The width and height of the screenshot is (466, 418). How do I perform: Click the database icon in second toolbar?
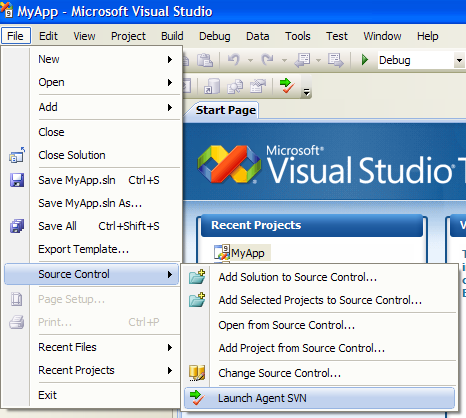pos(212,86)
